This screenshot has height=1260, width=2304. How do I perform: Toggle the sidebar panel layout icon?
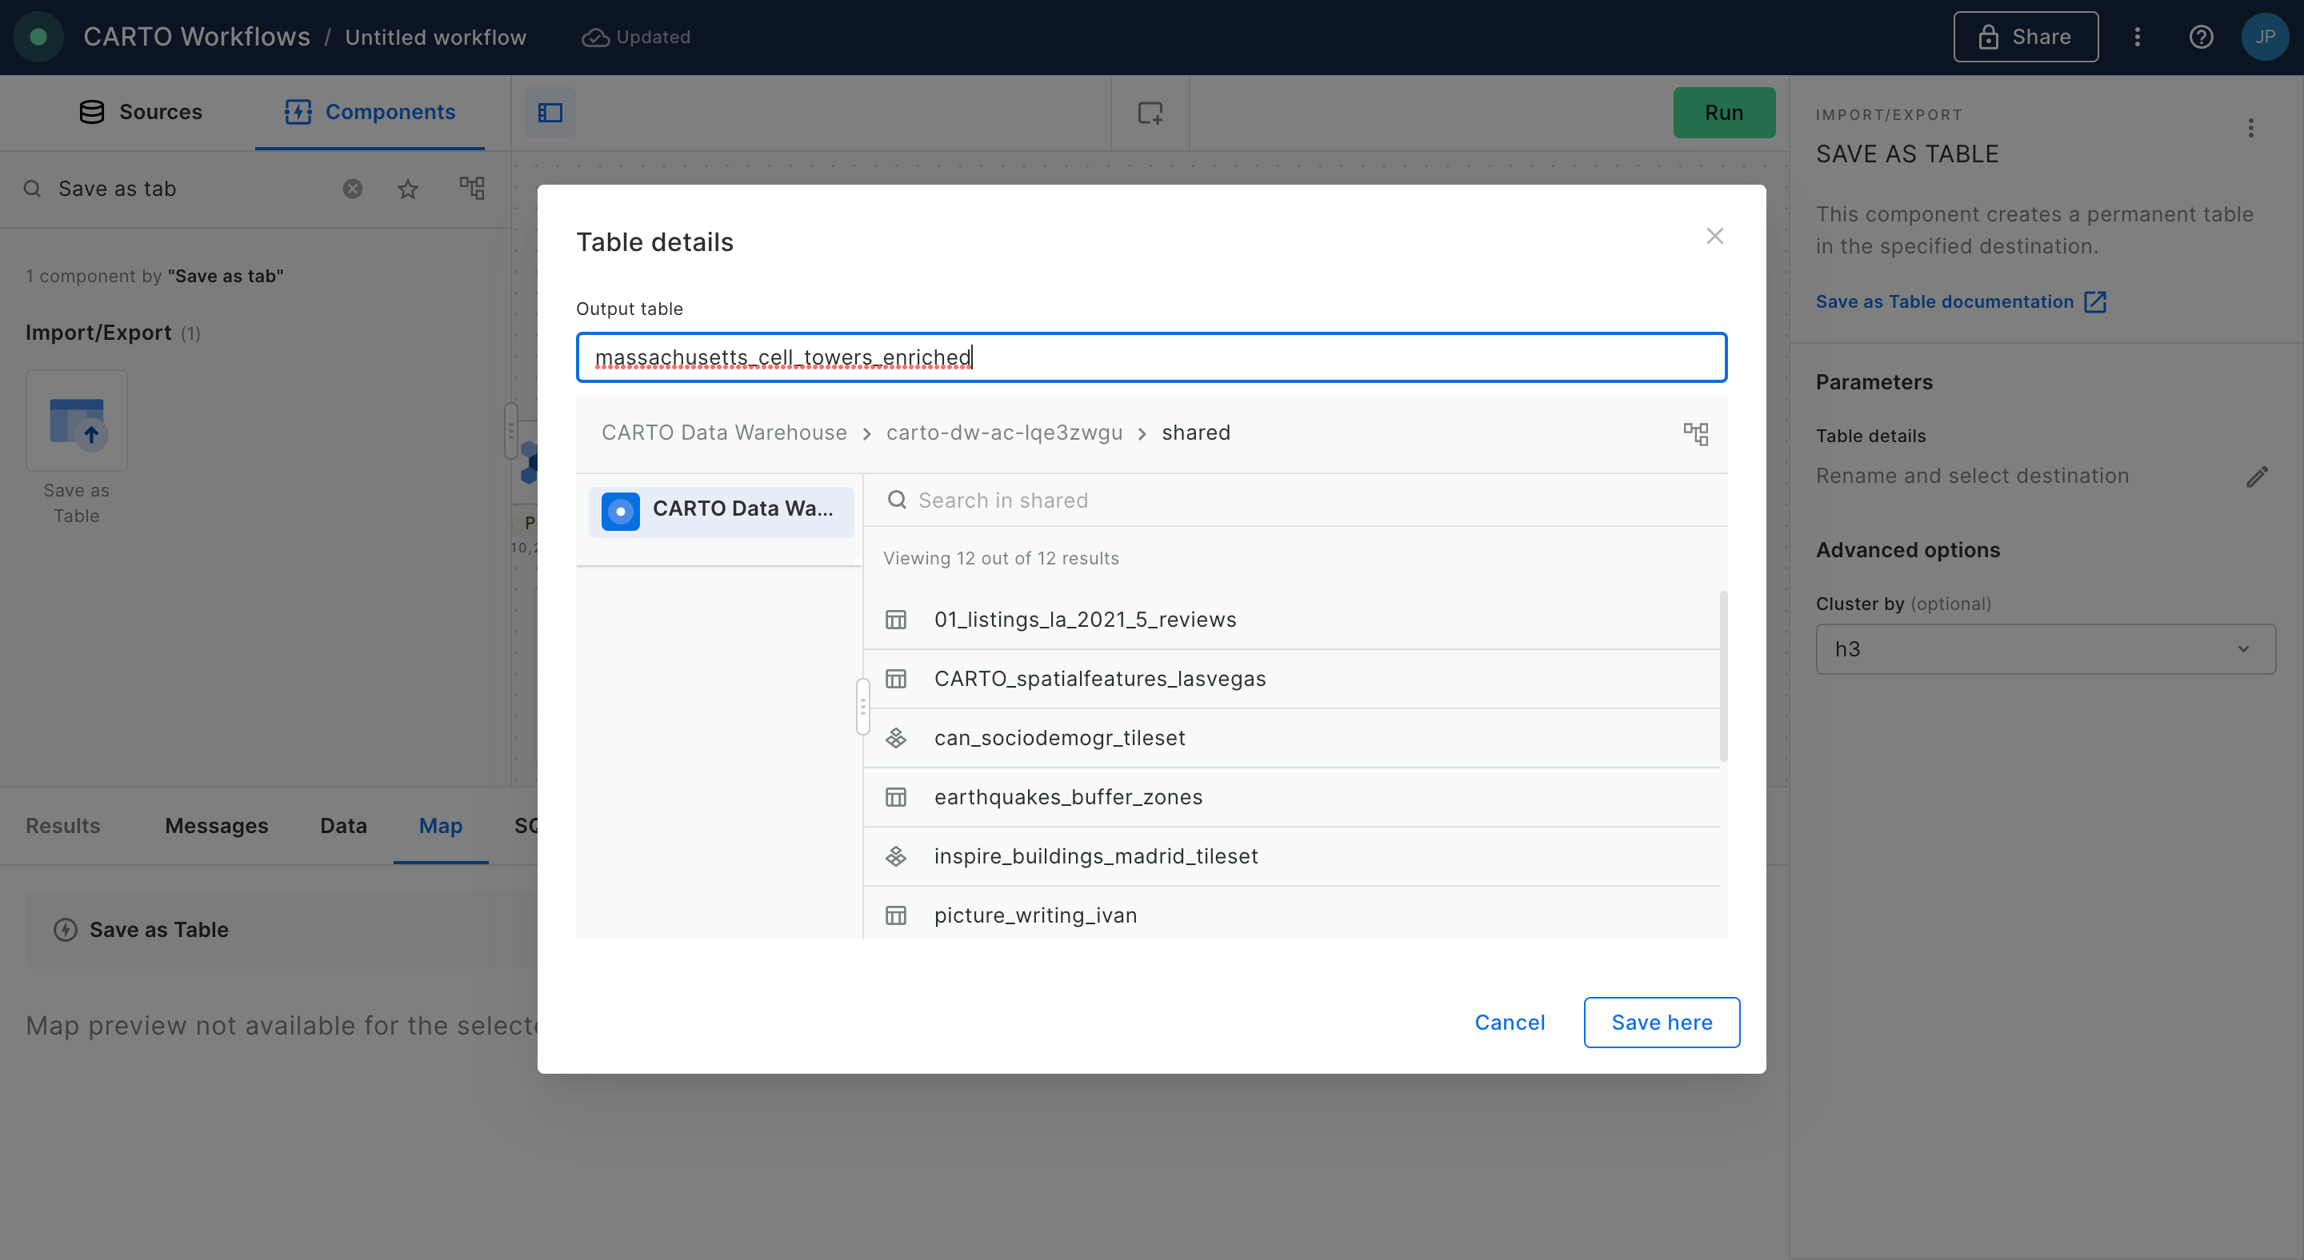tap(550, 112)
